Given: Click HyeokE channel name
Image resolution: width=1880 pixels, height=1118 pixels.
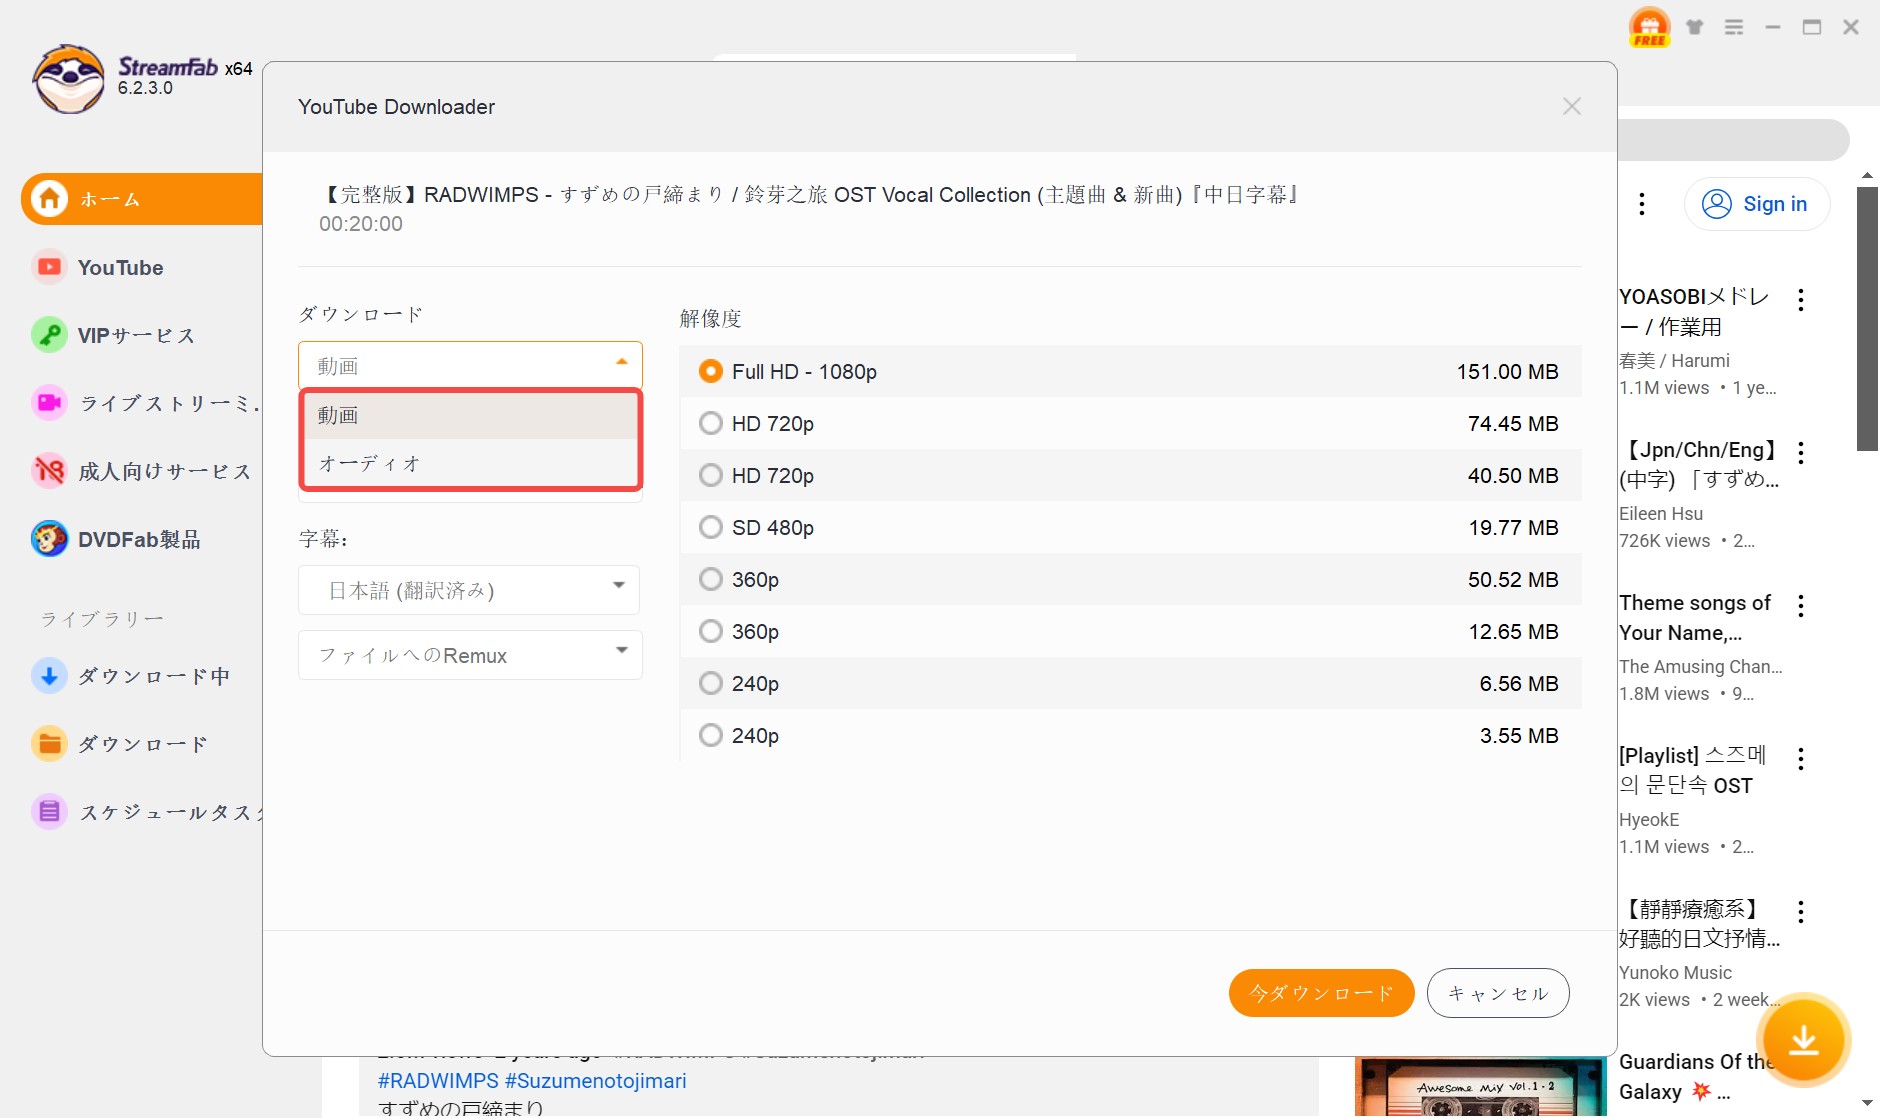Looking at the screenshot, I should (1649, 819).
